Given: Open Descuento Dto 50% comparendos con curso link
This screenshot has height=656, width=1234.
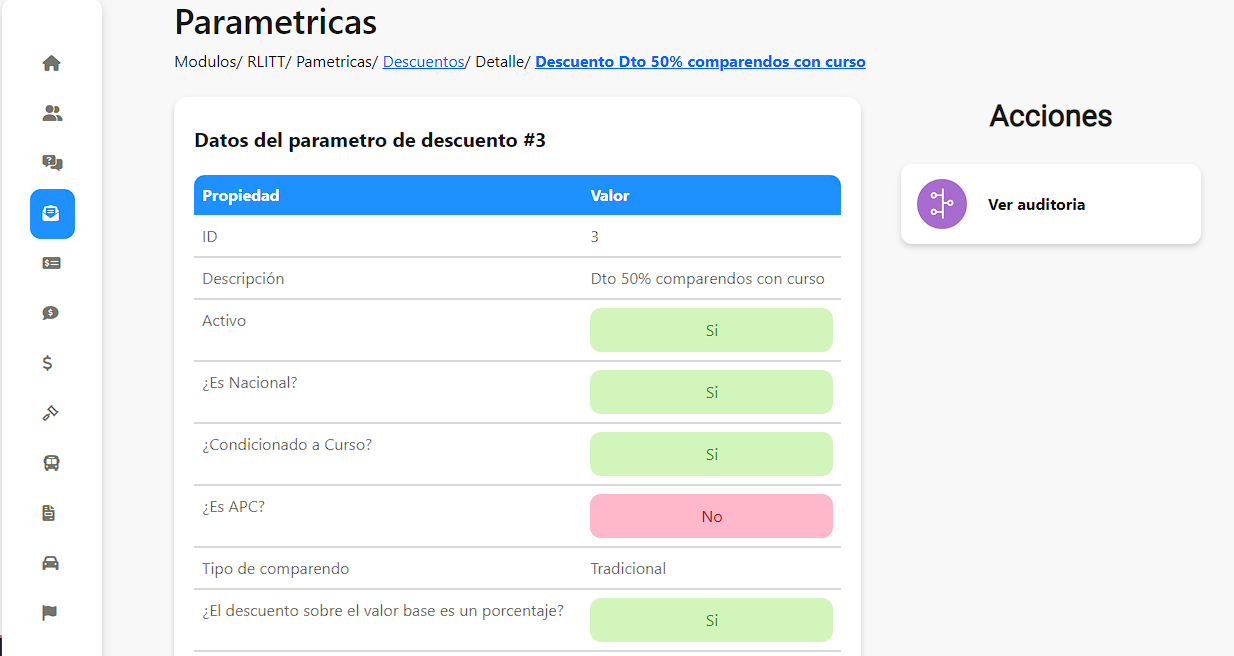Looking at the screenshot, I should (701, 62).
